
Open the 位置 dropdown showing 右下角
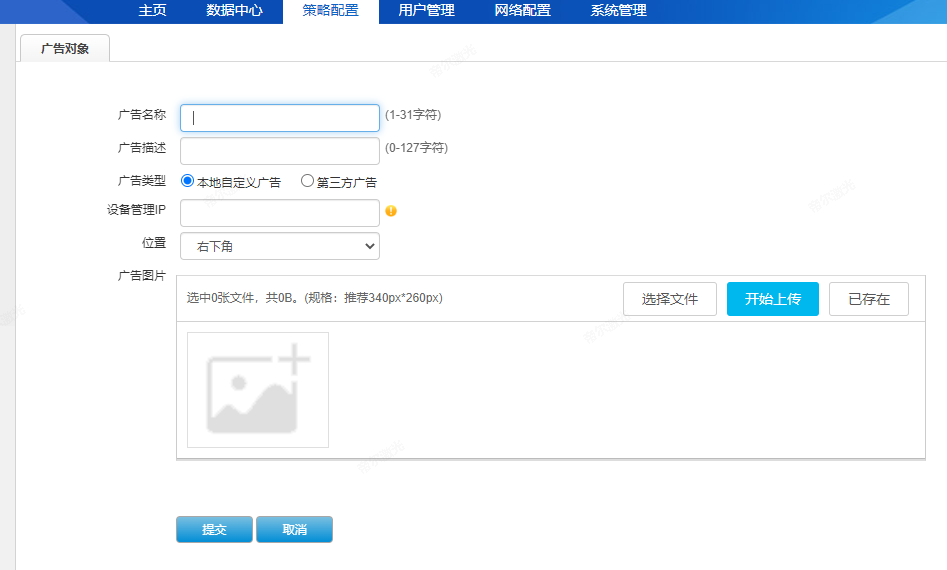(x=280, y=246)
